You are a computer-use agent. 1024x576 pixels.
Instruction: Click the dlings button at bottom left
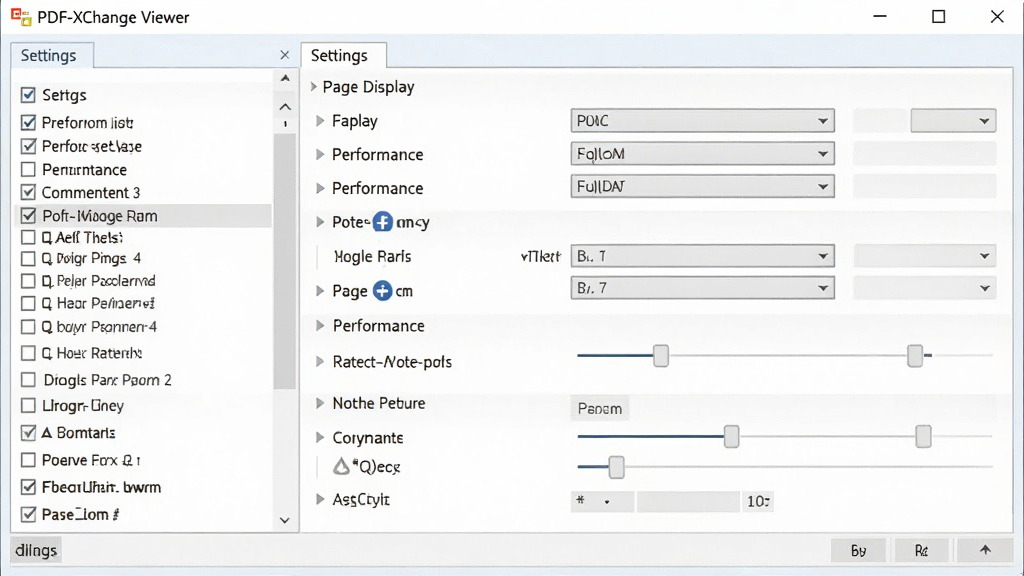(x=36, y=550)
